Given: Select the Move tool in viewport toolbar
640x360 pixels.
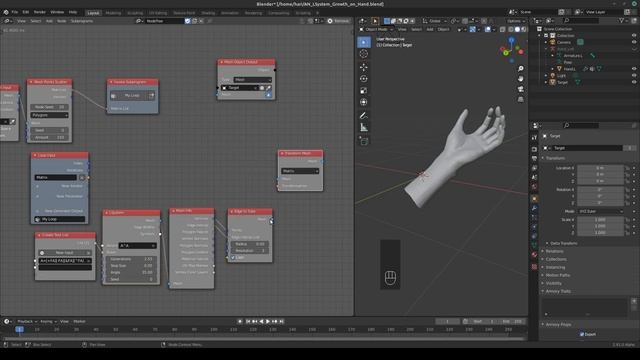Looking at the screenshot, I should pyautogui.click(x=364, y=67).
